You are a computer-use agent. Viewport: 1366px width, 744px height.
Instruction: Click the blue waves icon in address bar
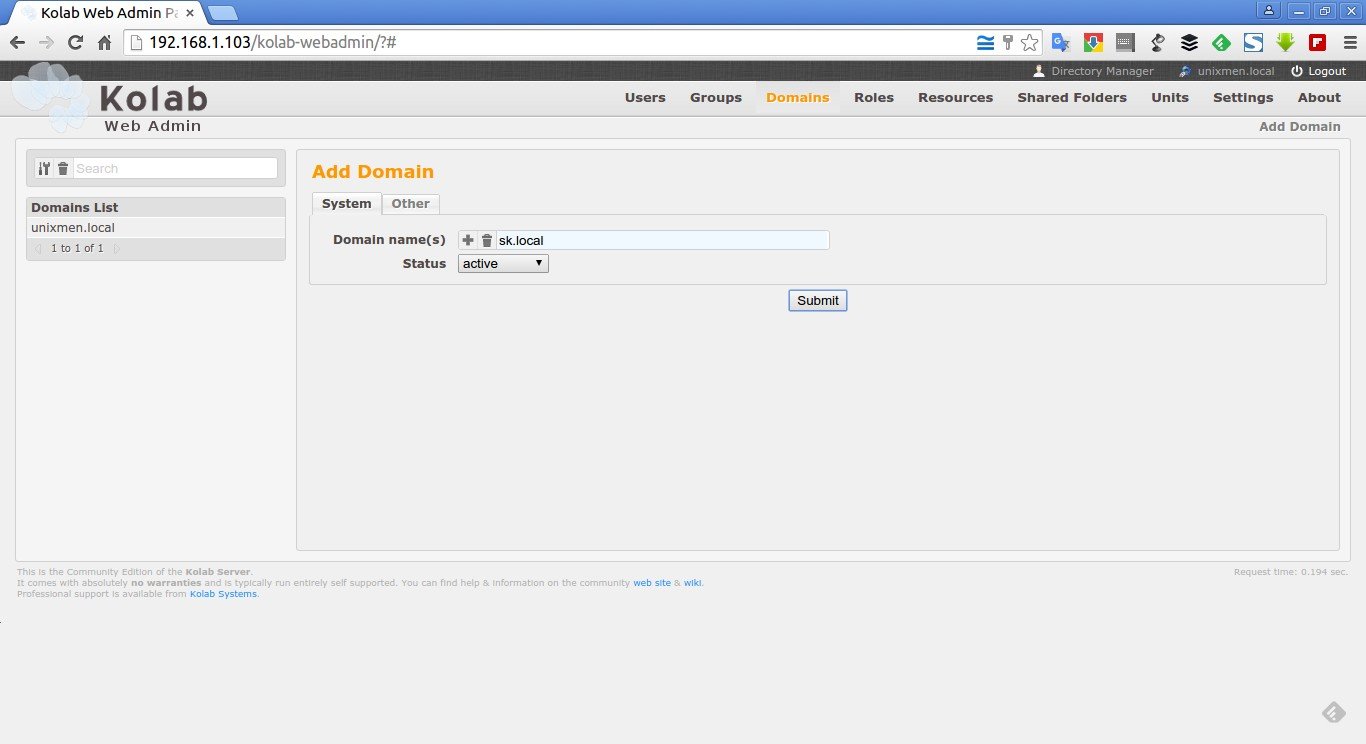tap(985, 43)
